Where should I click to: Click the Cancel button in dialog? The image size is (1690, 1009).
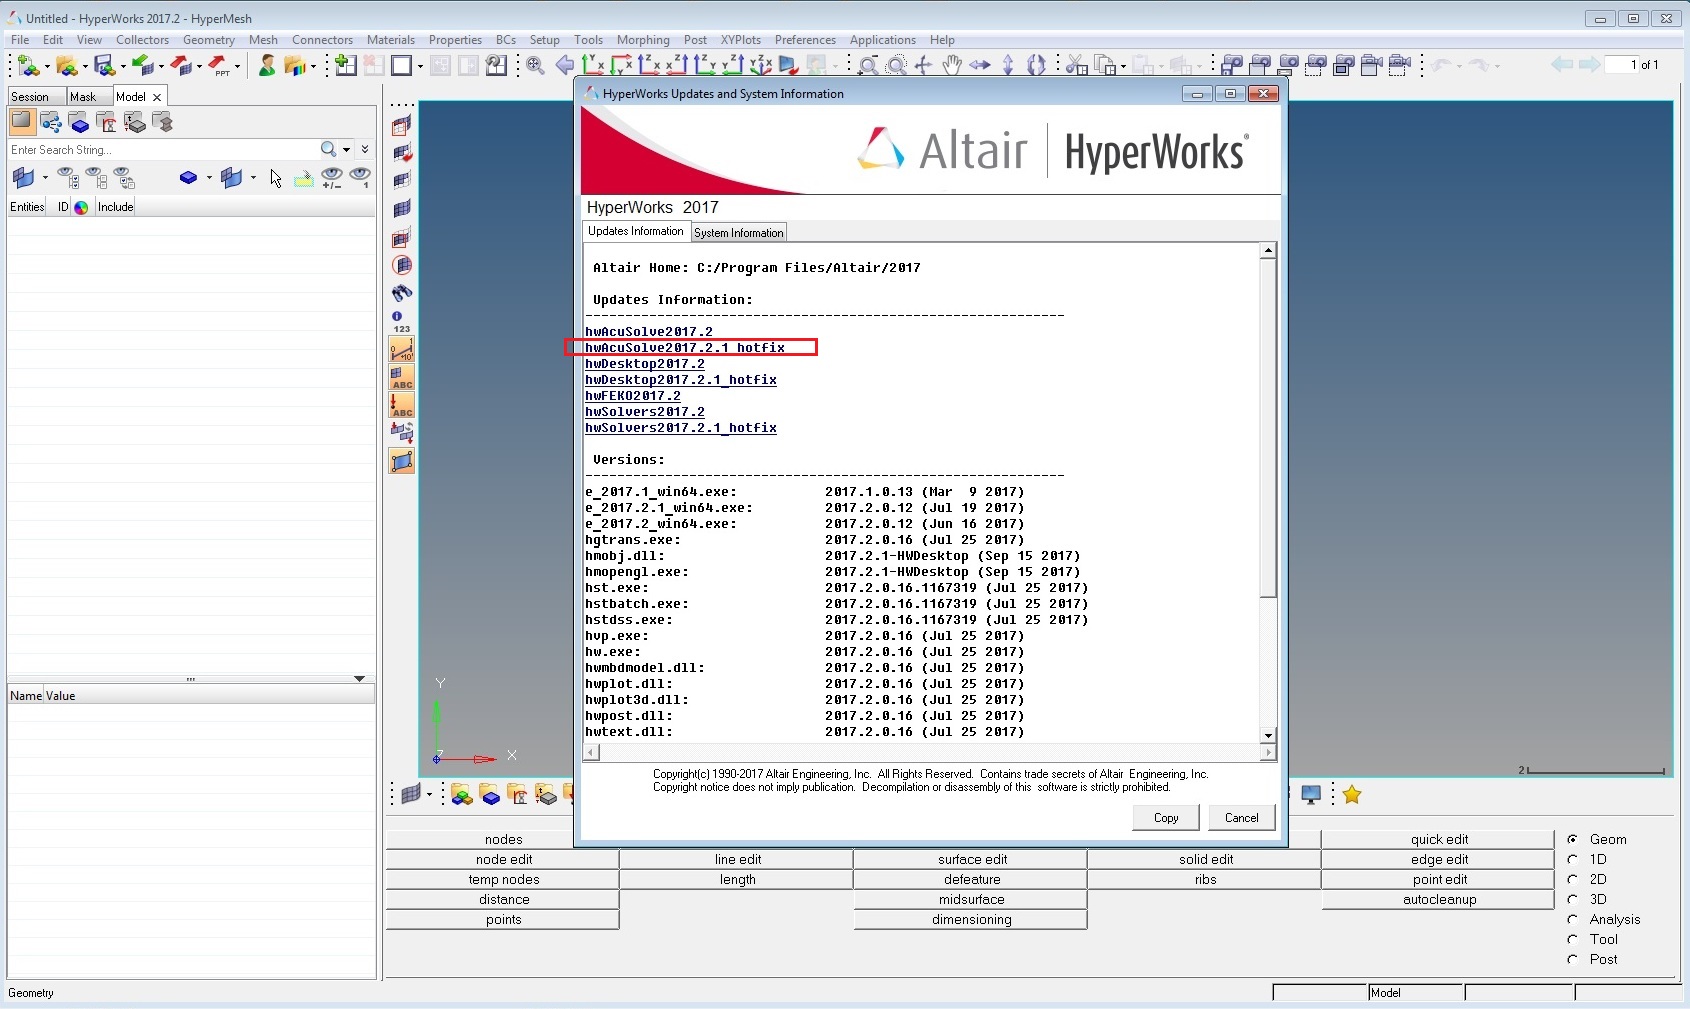[1242, 818]
